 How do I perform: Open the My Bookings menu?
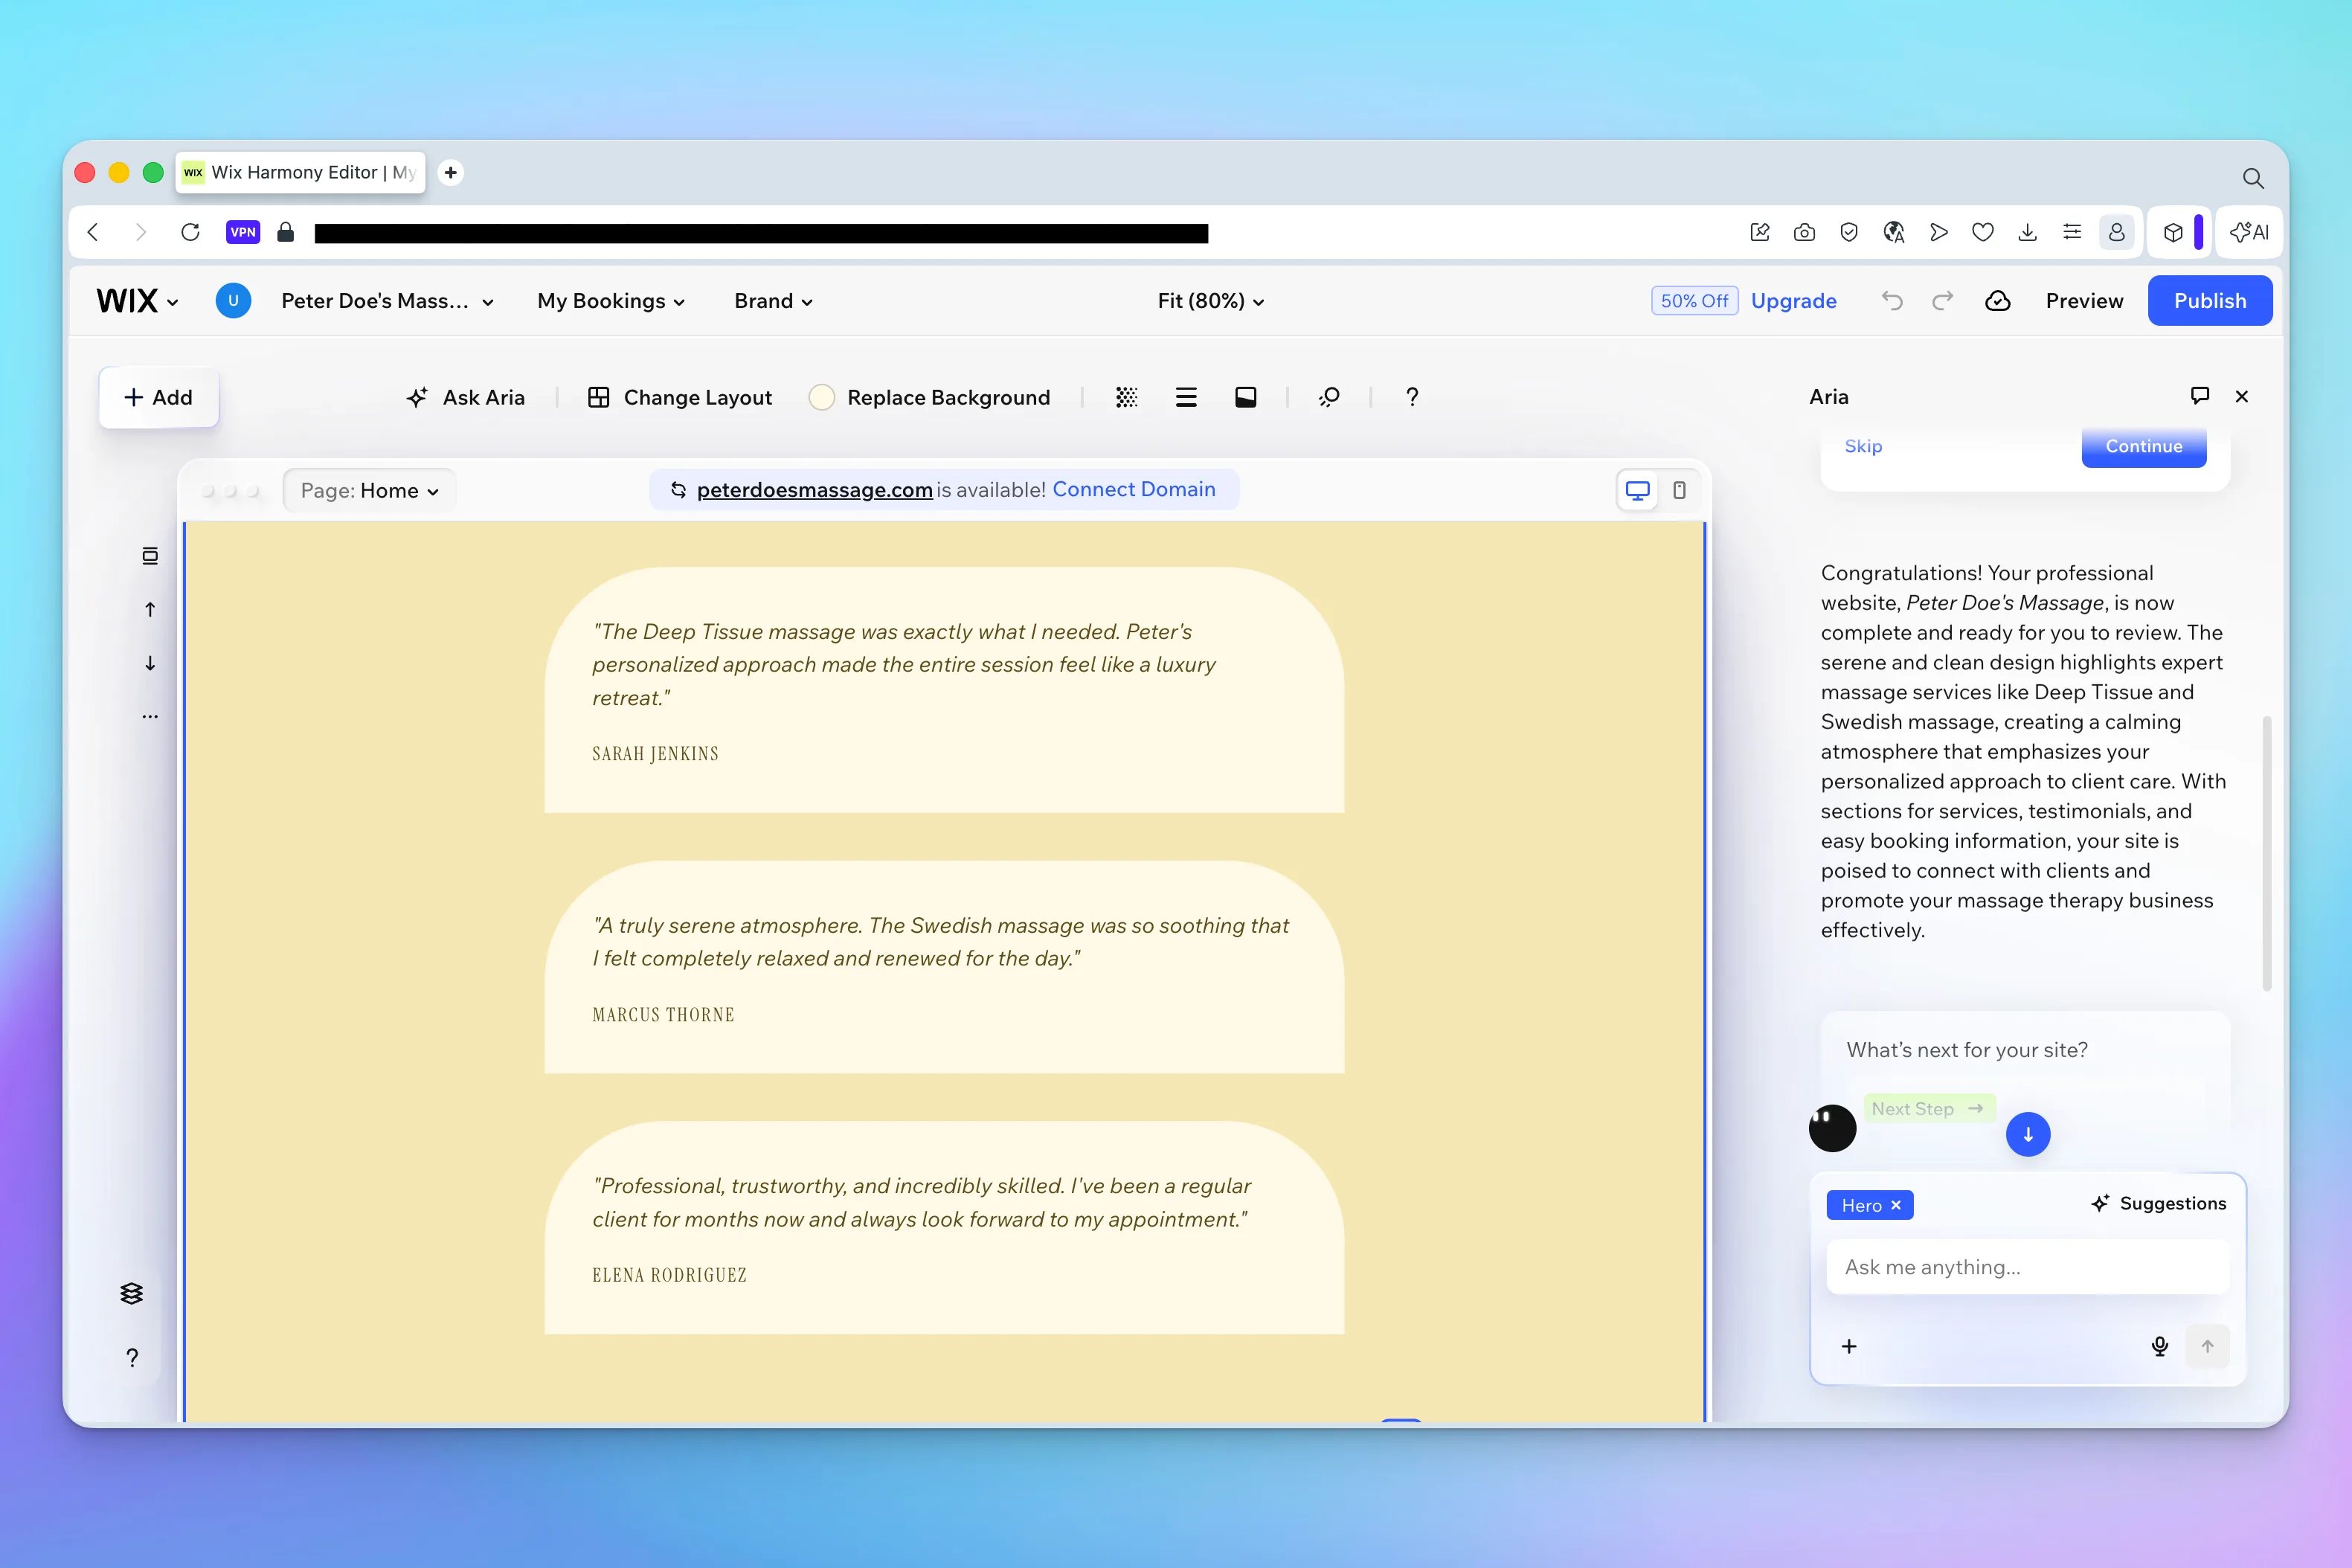611,301
